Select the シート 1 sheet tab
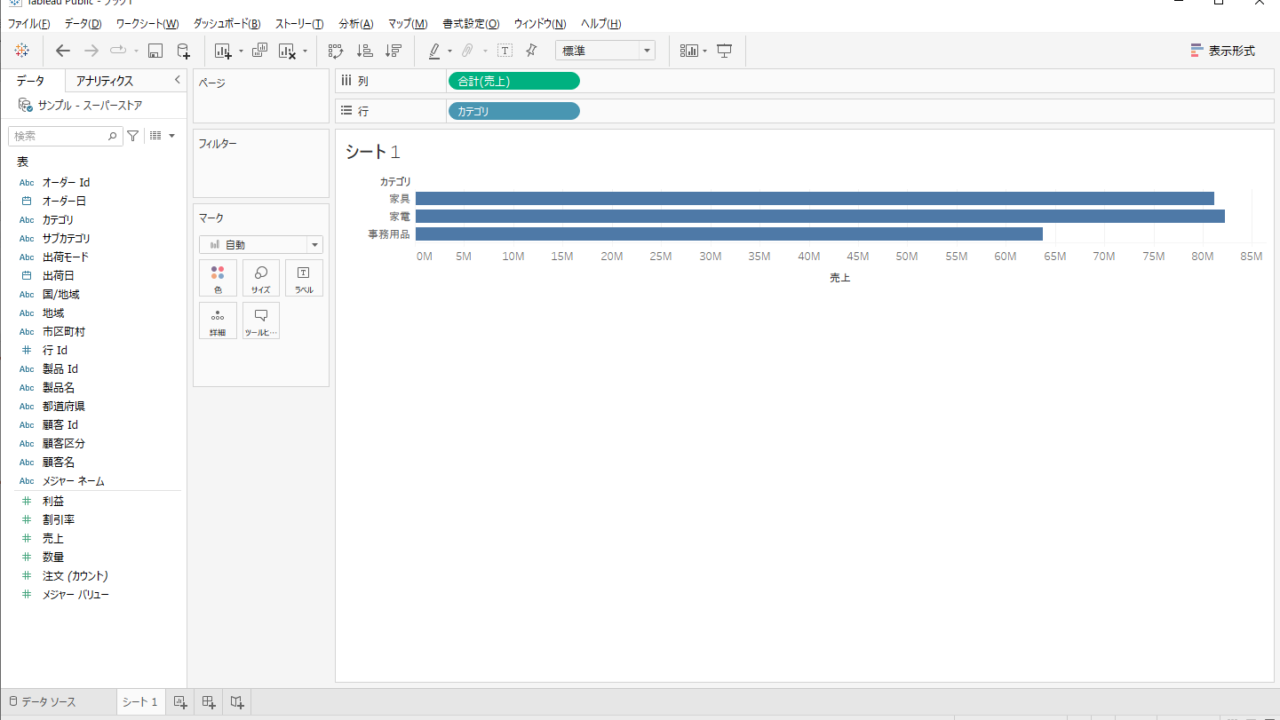 (x=140, y=702)
